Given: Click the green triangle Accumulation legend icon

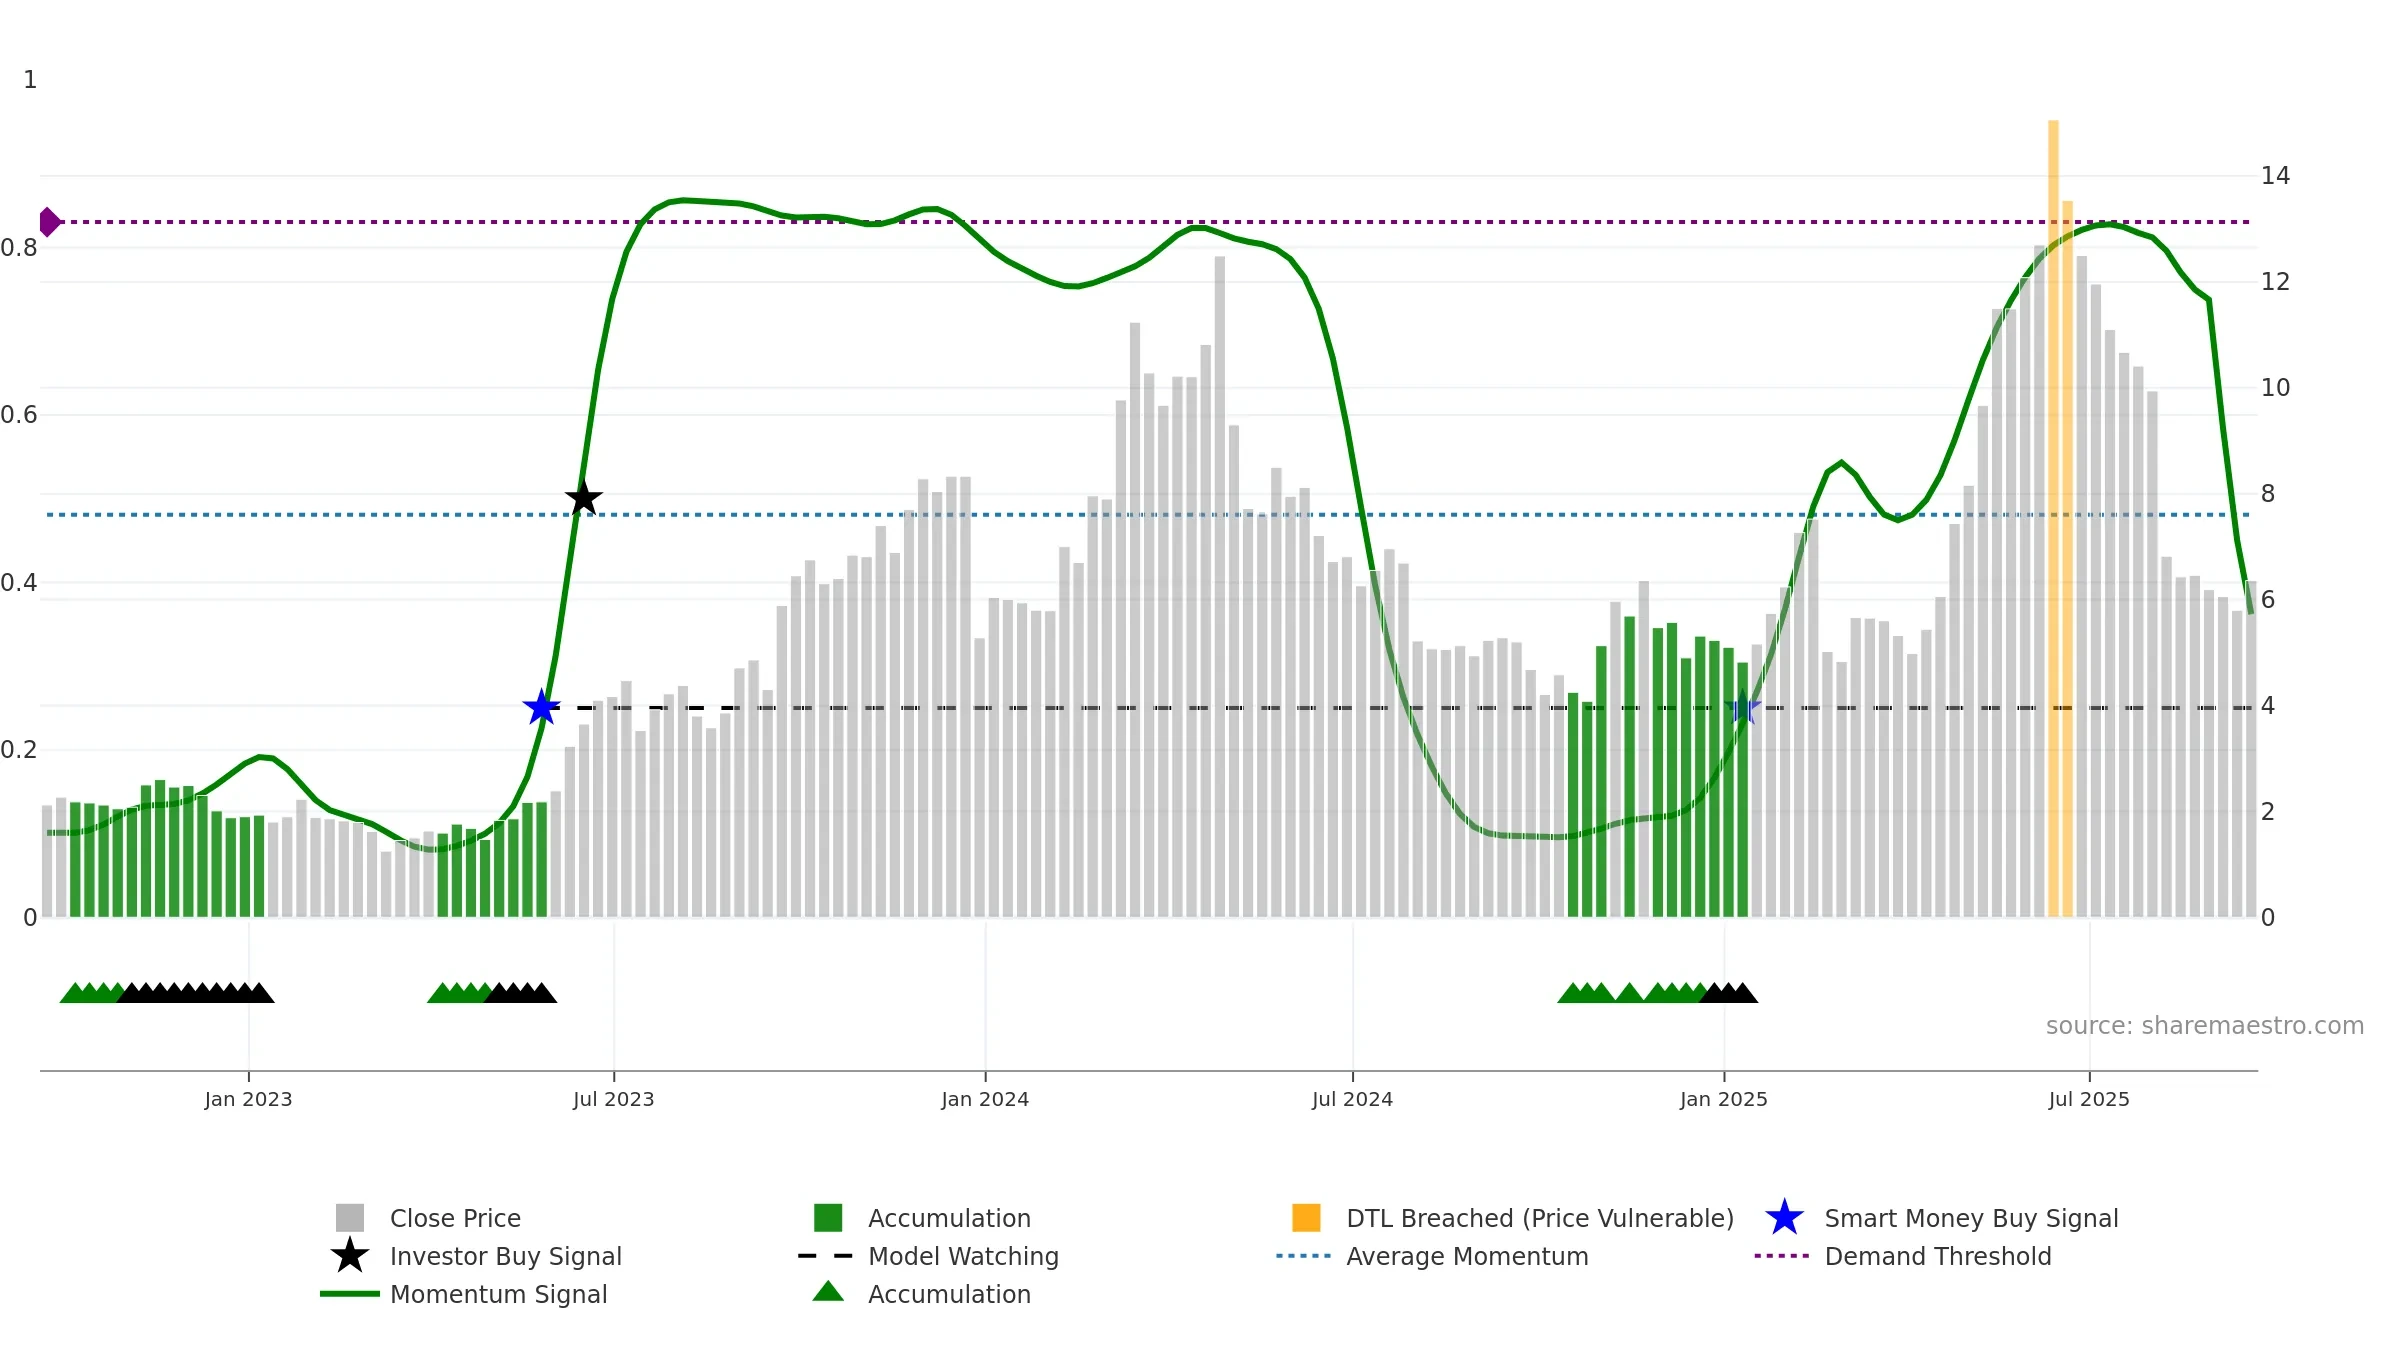Looking at the screenshot, I should point(828,1292).
